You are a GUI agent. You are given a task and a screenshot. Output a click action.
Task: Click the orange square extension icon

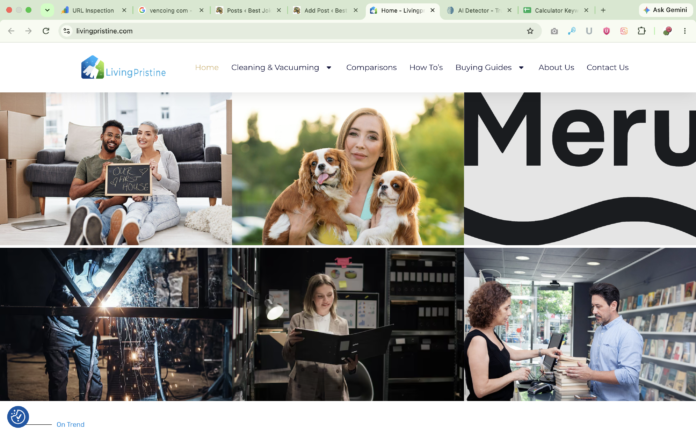tap(624, 31)
